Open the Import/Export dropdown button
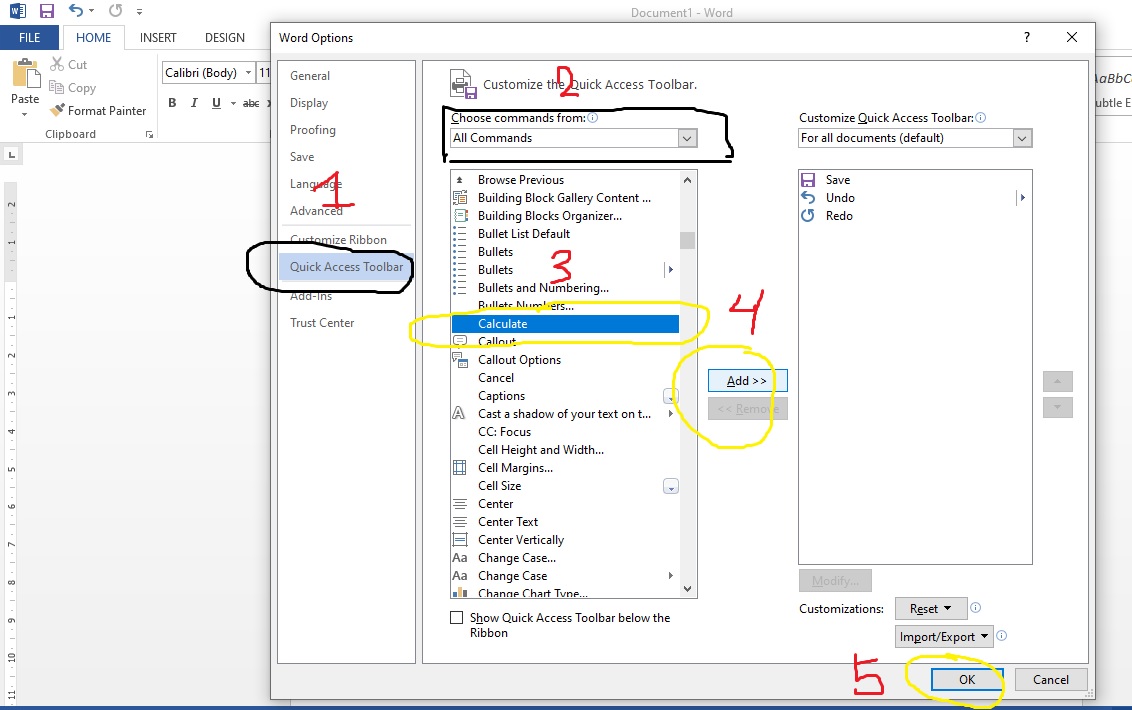 (944, 637)
